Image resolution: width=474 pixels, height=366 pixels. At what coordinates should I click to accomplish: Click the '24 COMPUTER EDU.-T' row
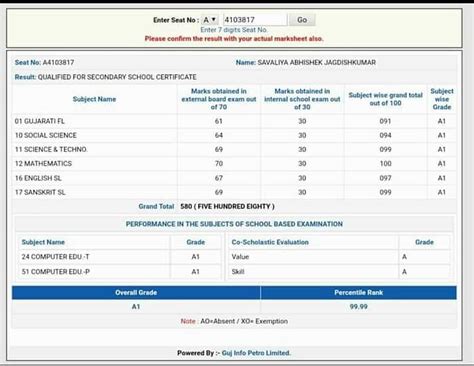coord(120,257)
